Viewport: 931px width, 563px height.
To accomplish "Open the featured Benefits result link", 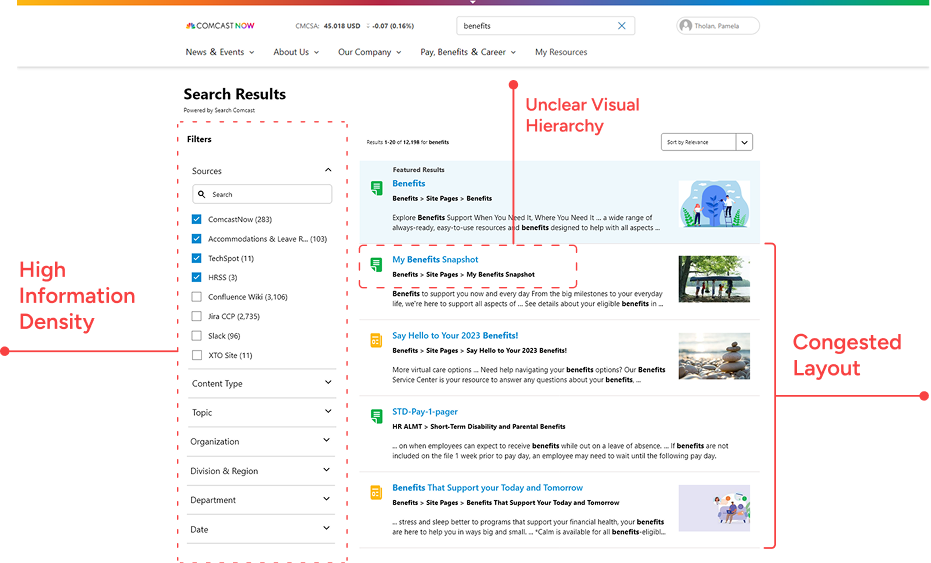I will [408, 184].
